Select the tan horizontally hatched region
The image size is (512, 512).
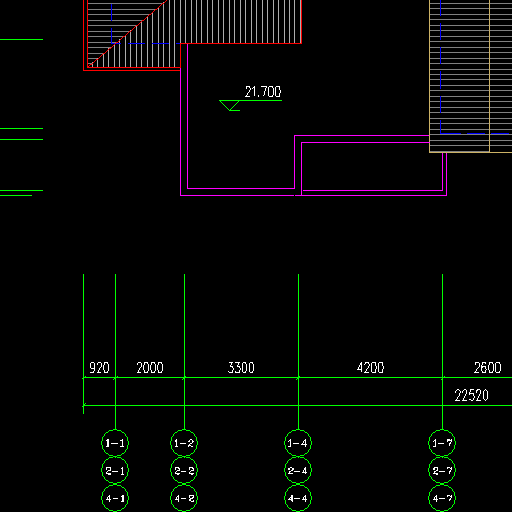pos(470,76)
